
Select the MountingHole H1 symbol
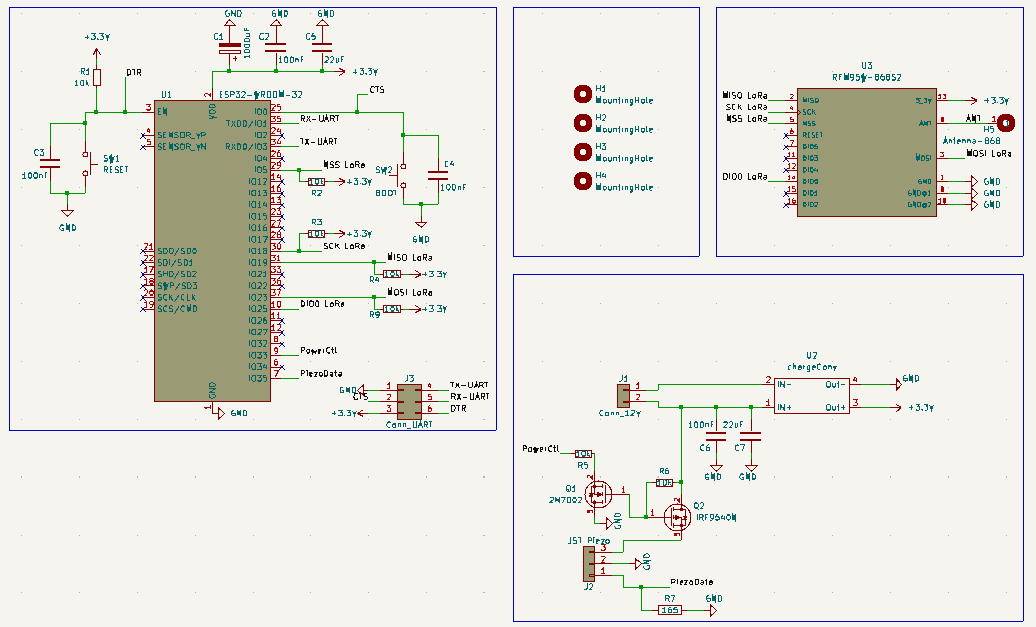tap(582, 95)
